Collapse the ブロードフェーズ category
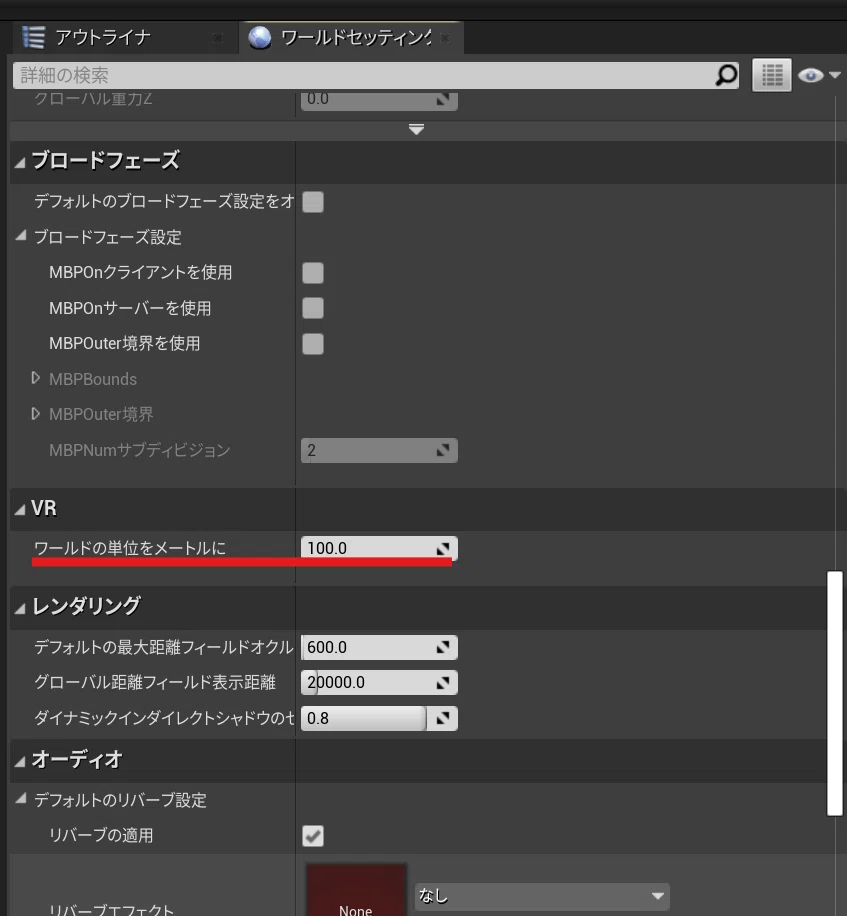Image resolution: width=847 pixels, height=916 pixels. click(x=20, y=162)
